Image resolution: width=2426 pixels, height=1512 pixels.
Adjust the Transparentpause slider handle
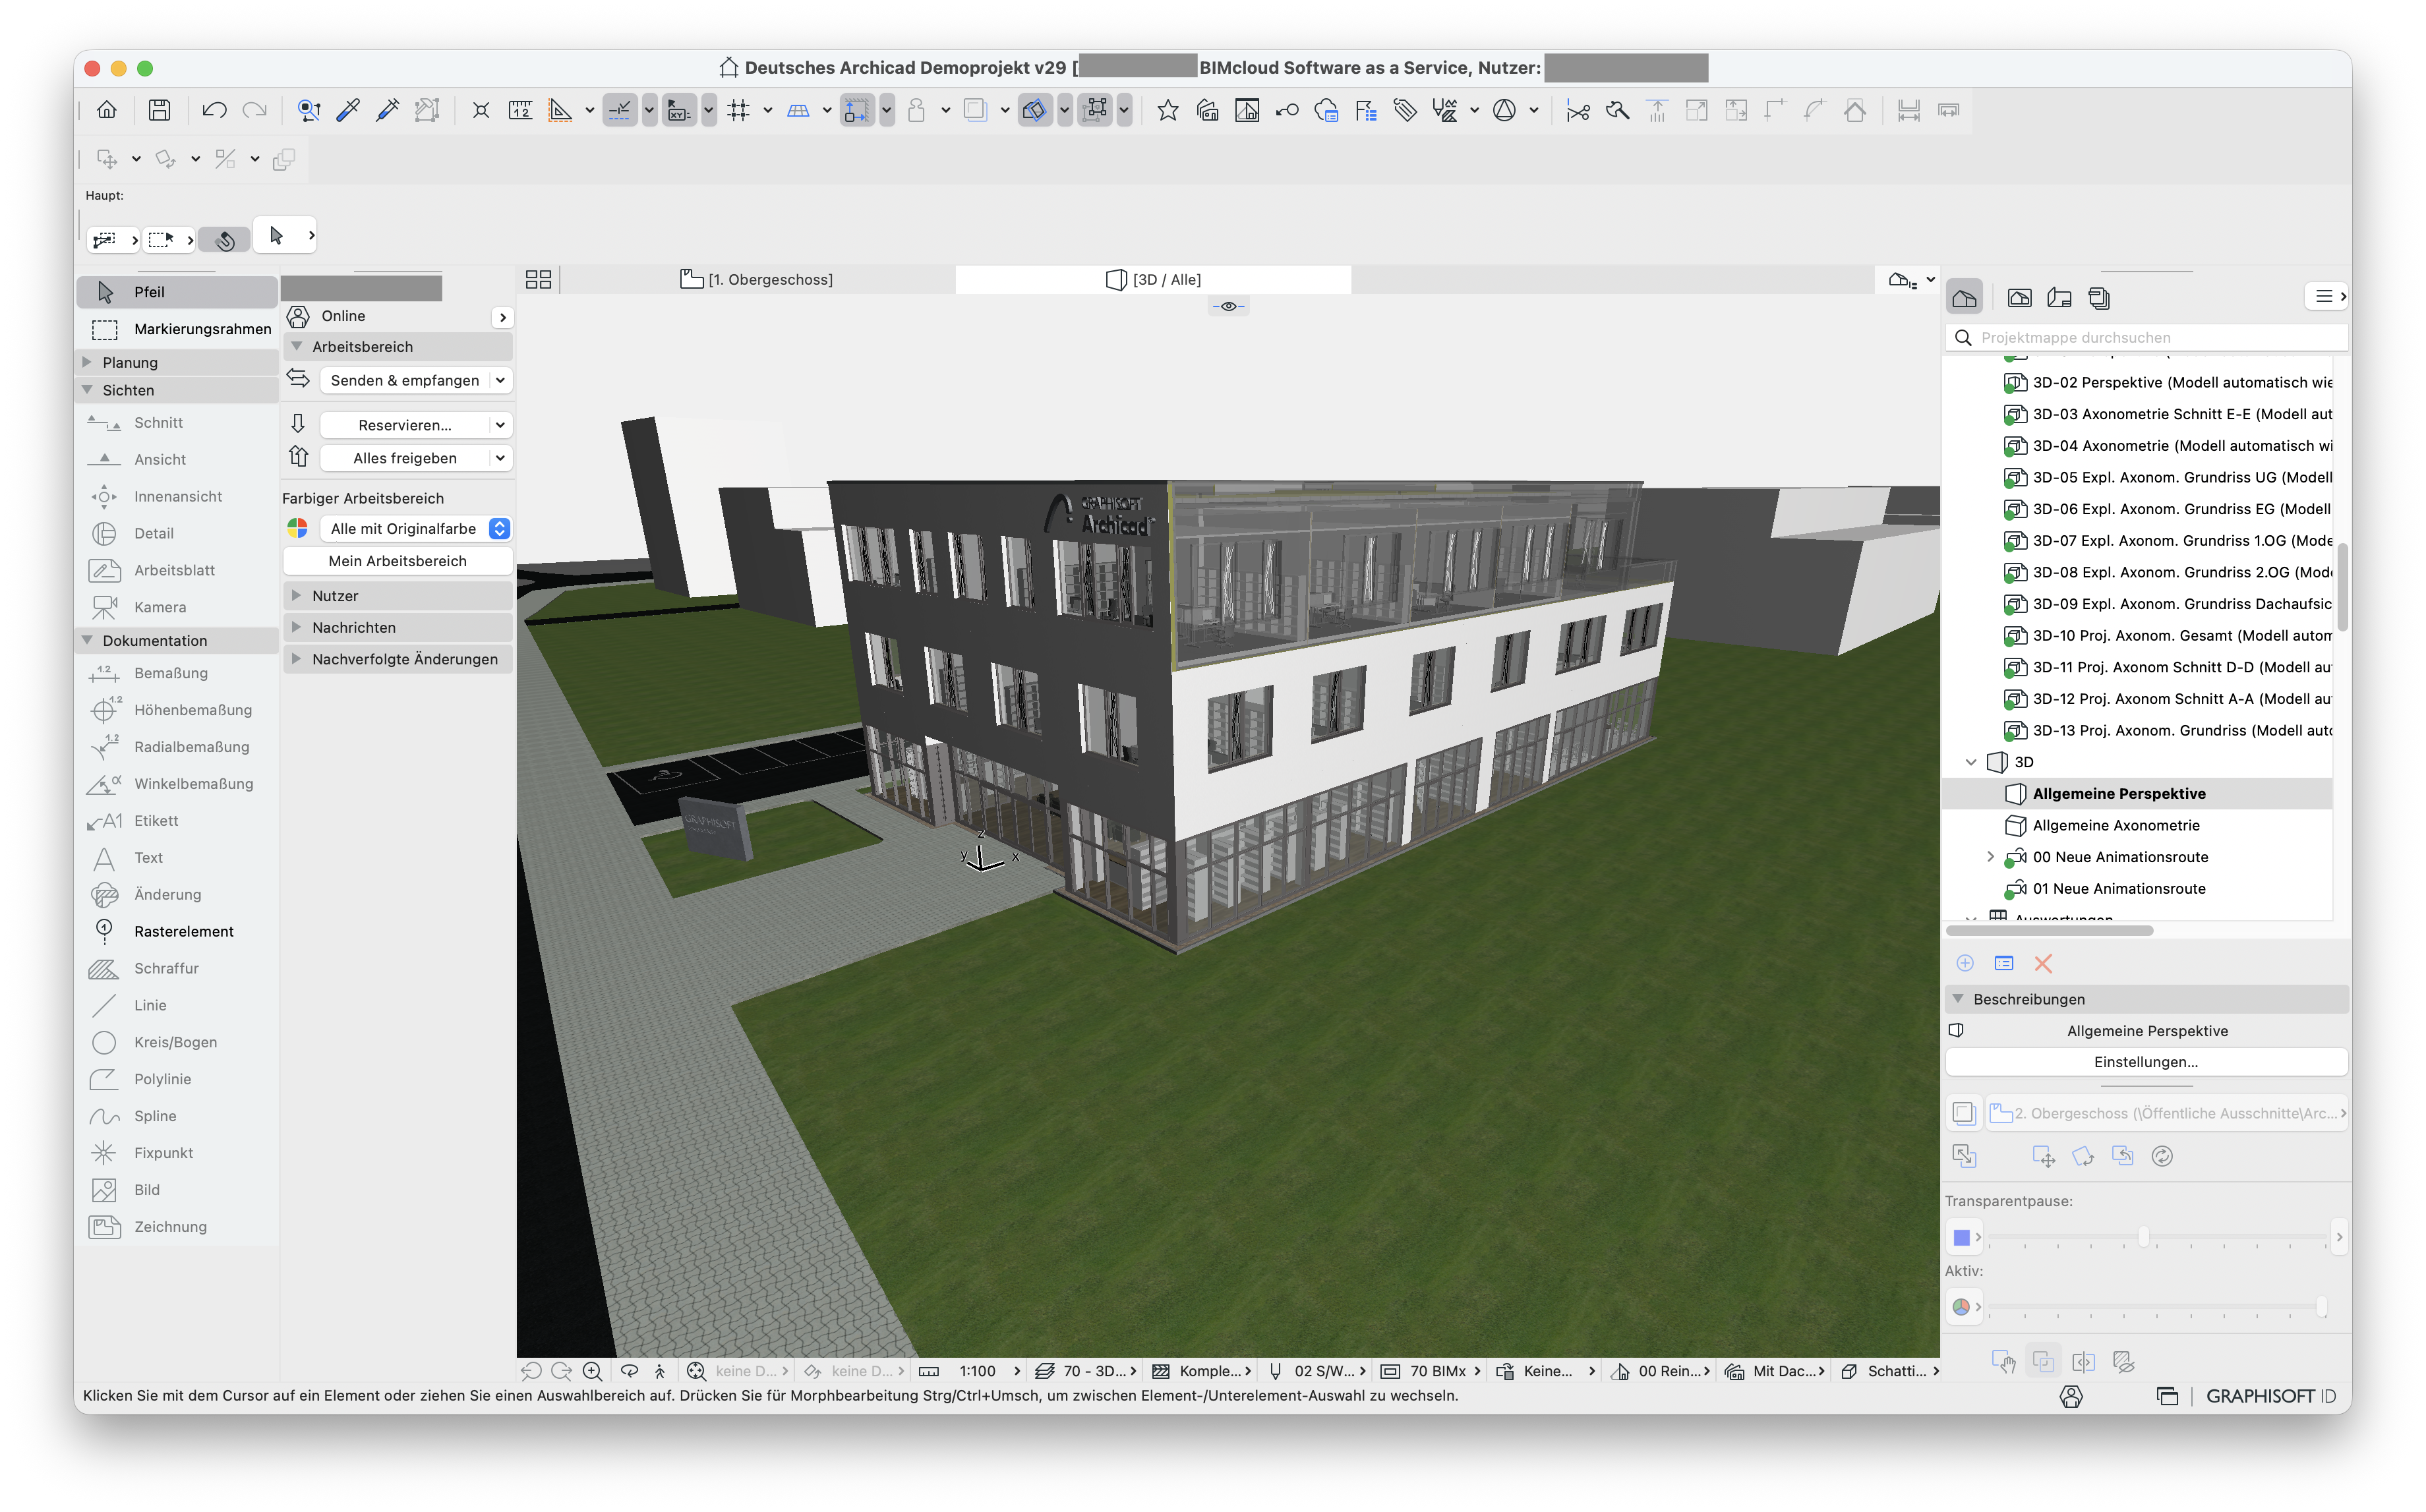tap(2142, 1238)
